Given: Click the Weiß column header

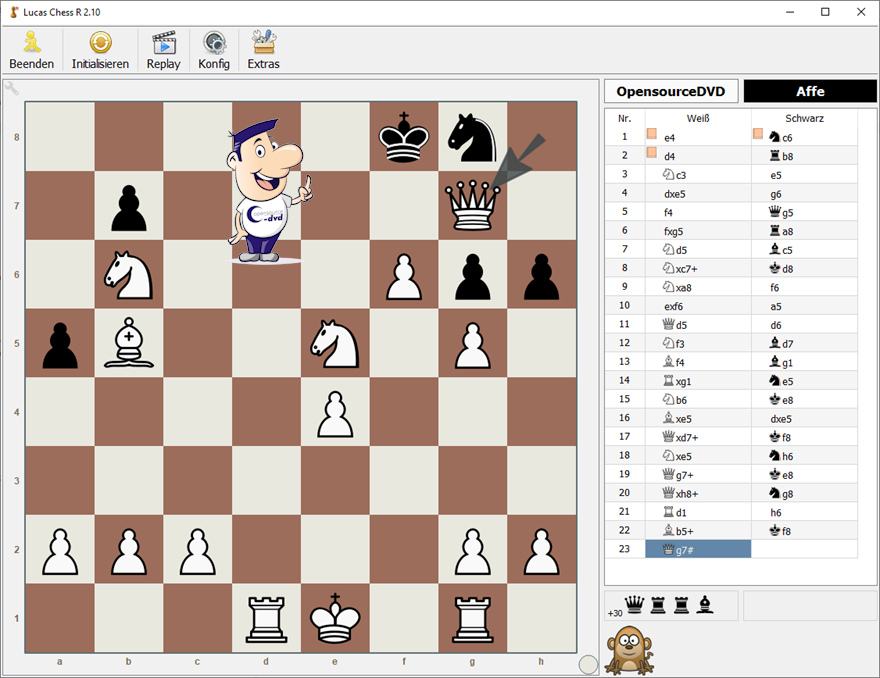Looking at the screenshot, I should [698, 118].
